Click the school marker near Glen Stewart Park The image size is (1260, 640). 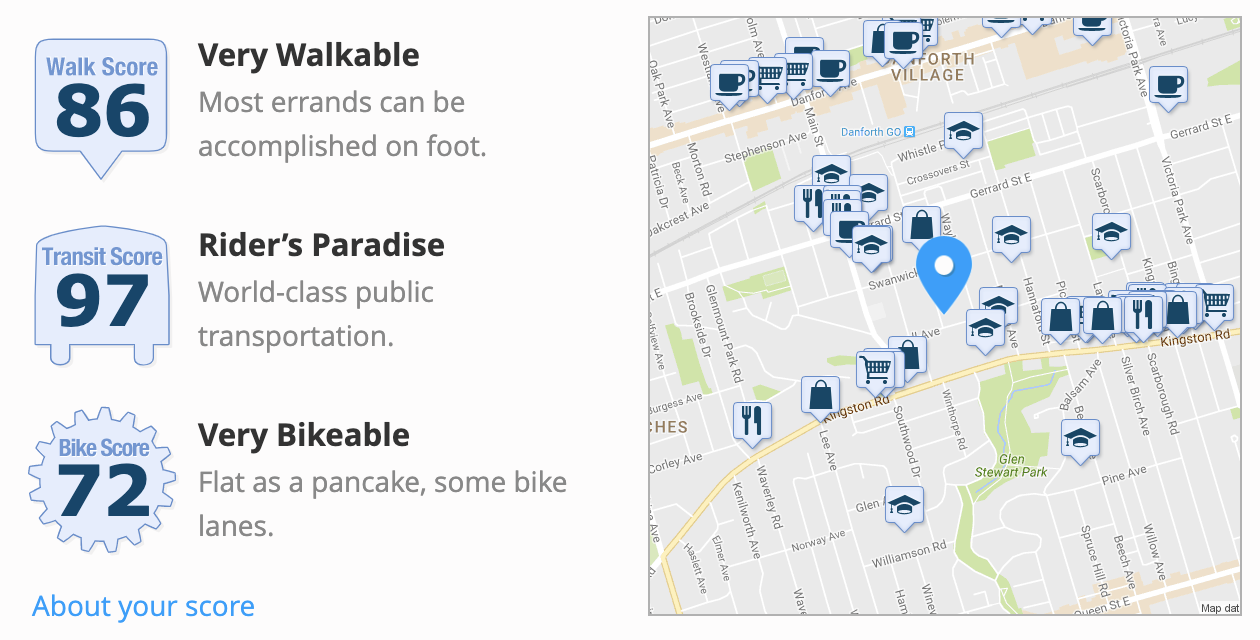1080,441
